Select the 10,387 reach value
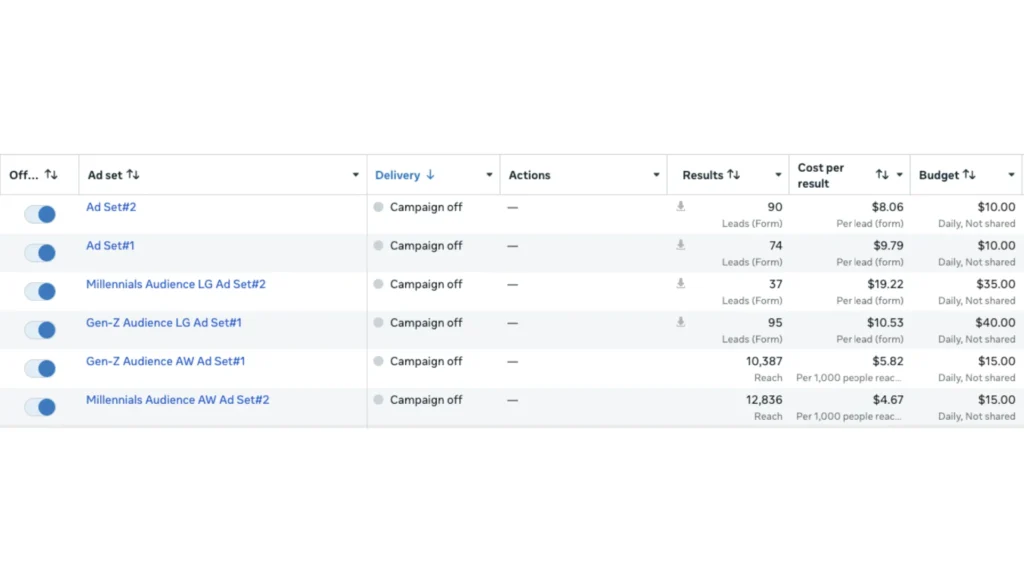Image resolution: width=1024 pixels, height=576 pixels. pyautogui.click(x=764, y=361)
